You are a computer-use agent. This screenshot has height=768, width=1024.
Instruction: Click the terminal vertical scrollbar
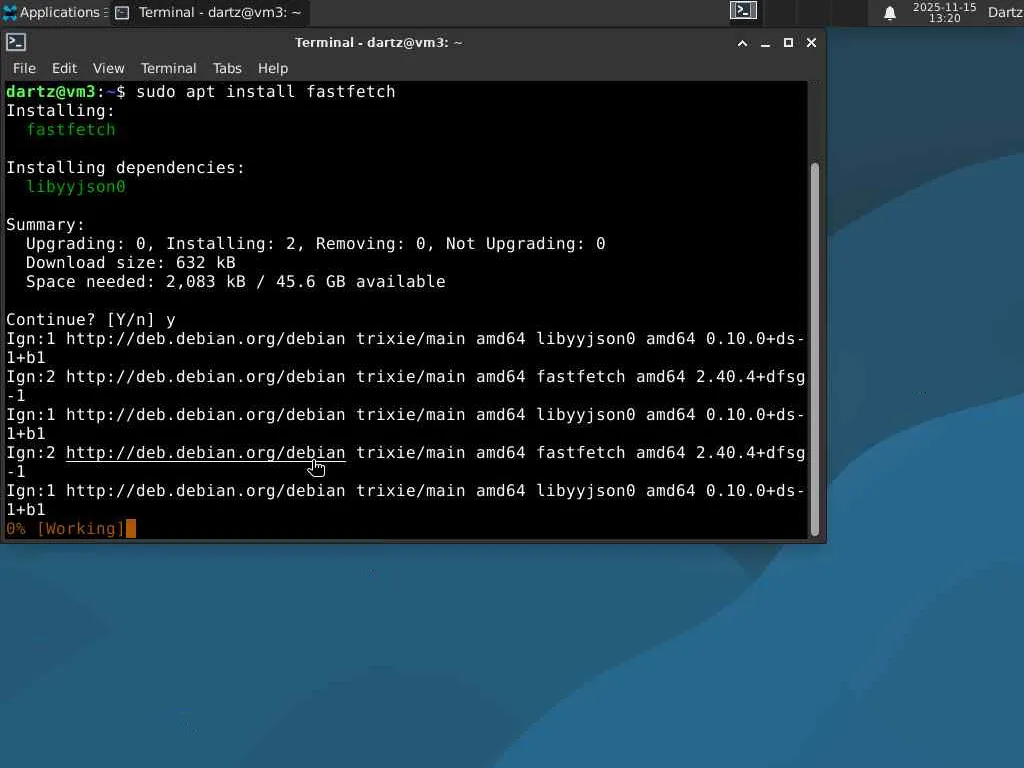[814, 349]
